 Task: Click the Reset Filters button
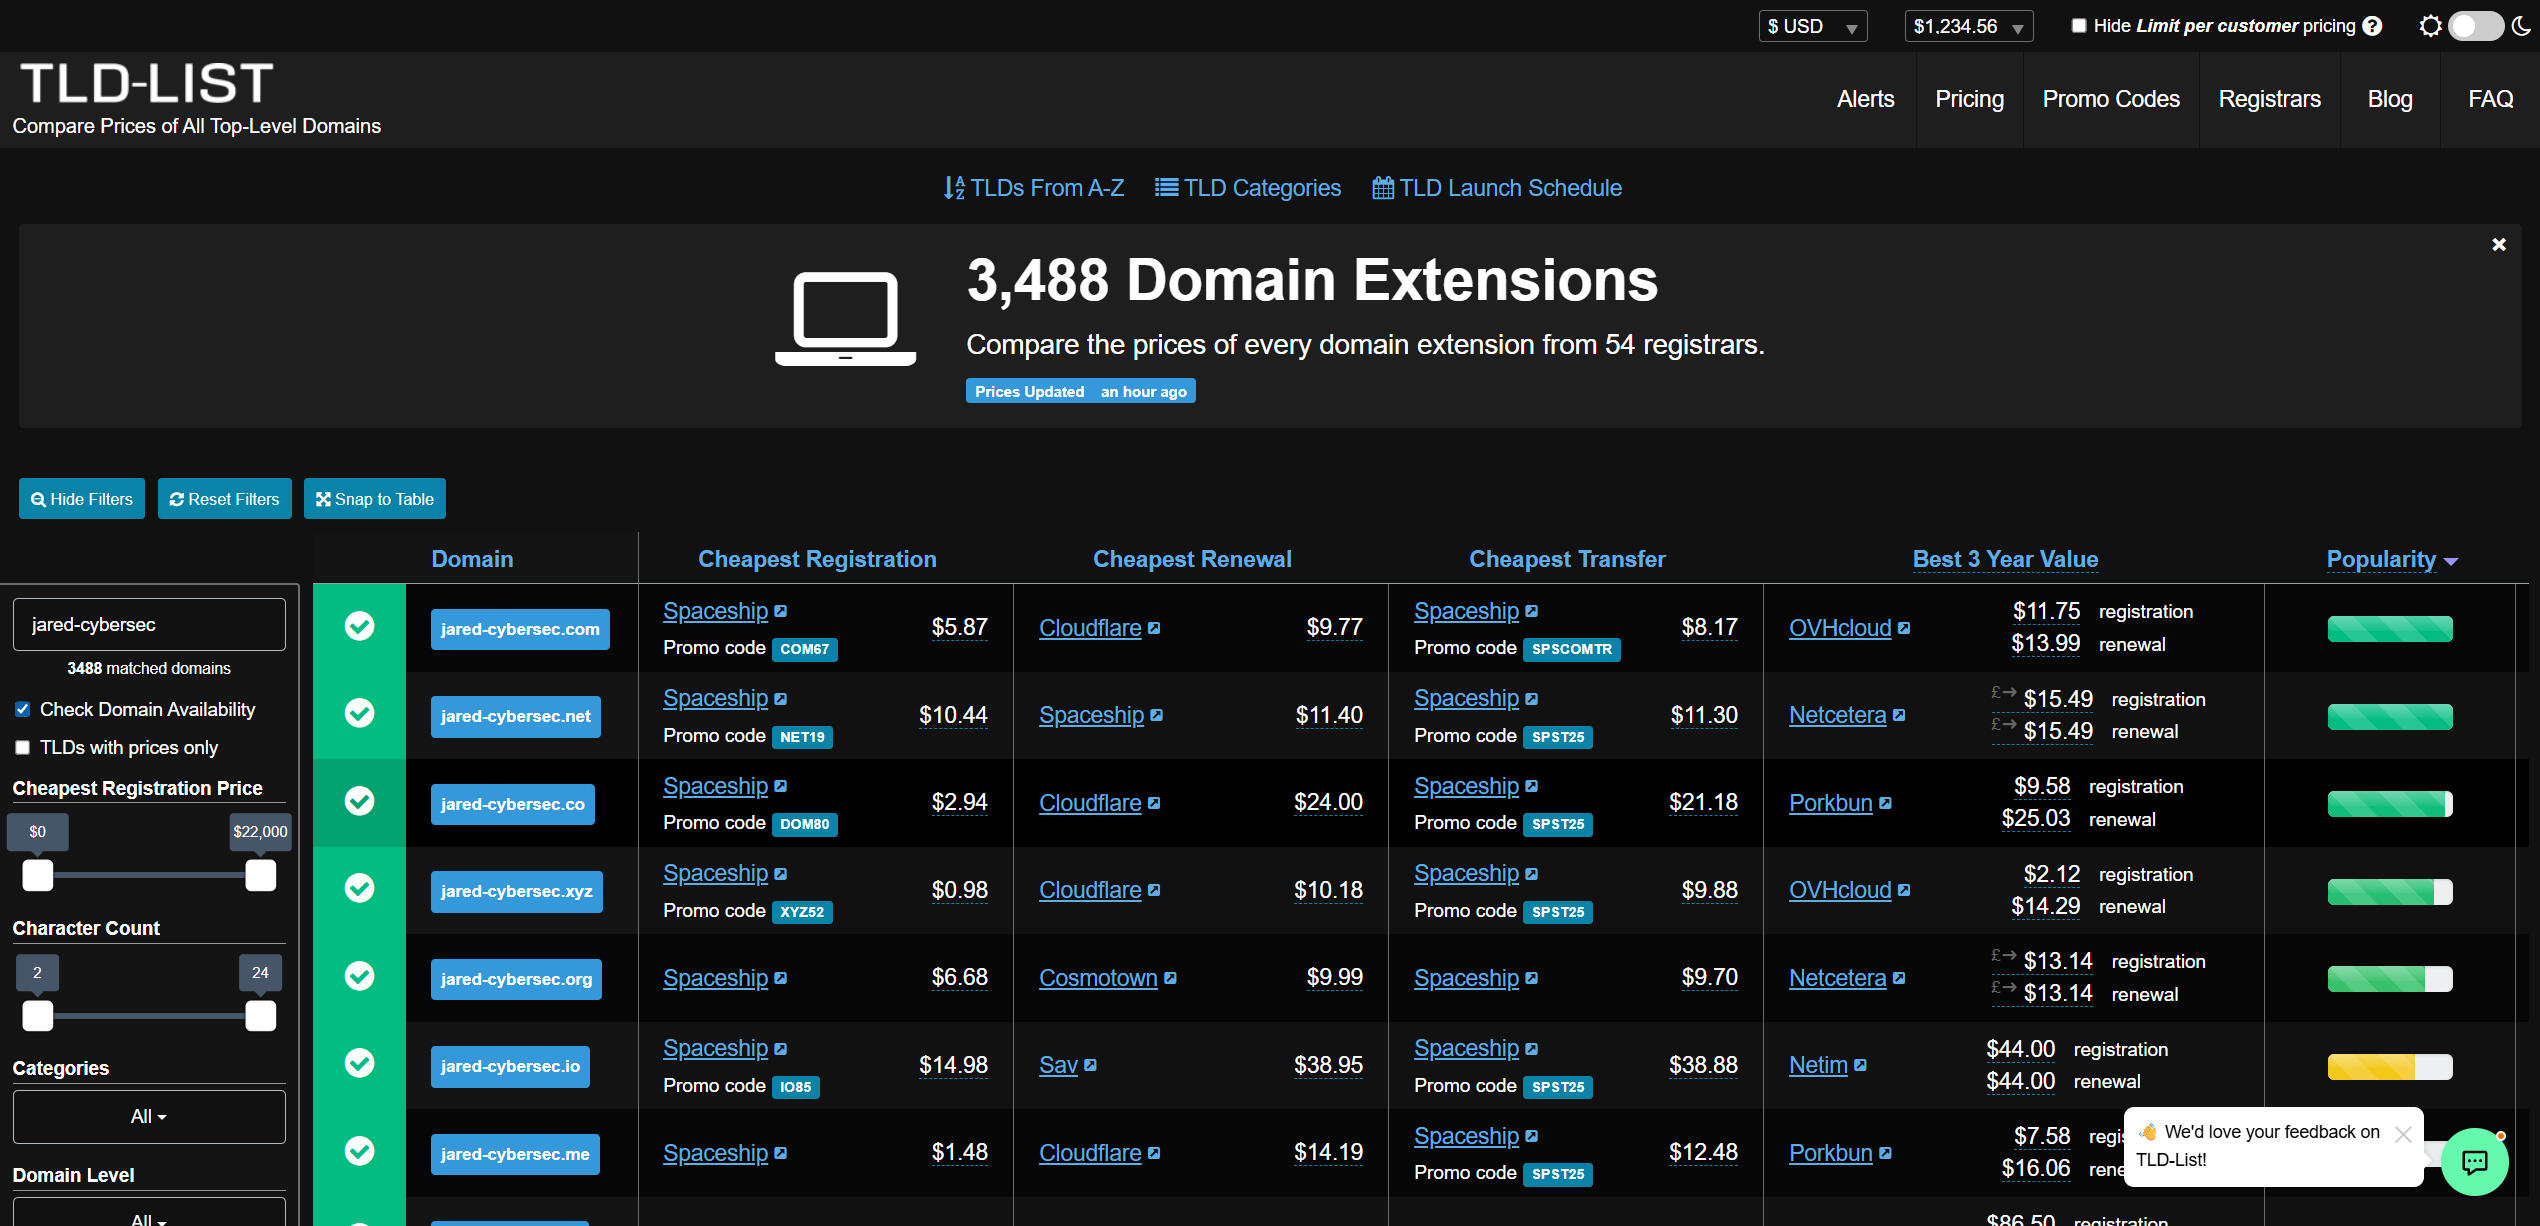click(x=225, y=499)
